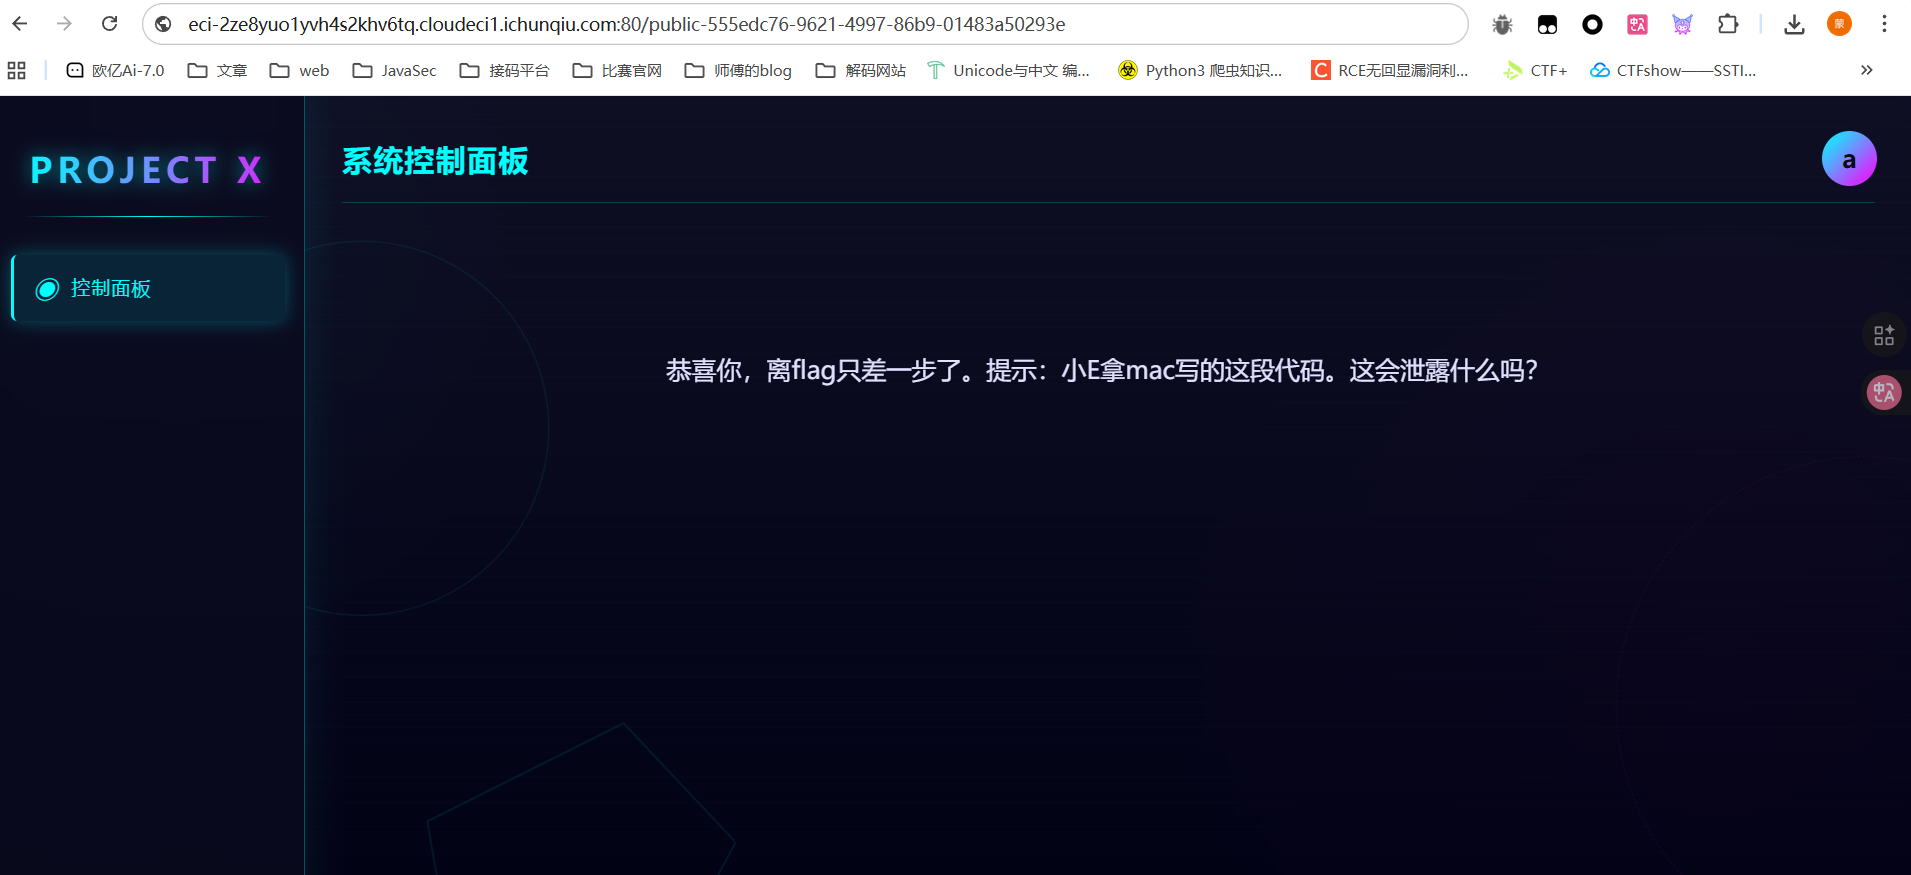The image size is (1911, 875).
Task: Click the bug extension icon
Action: (1502, 24)
